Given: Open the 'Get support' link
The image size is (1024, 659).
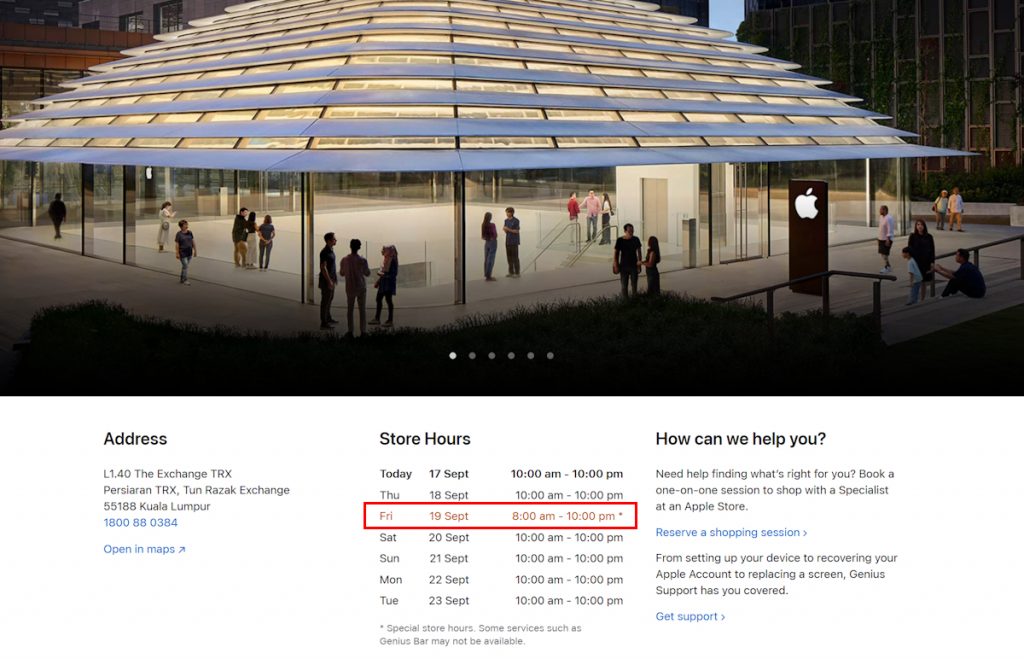Looking at the screenshot, I should 690,617.
